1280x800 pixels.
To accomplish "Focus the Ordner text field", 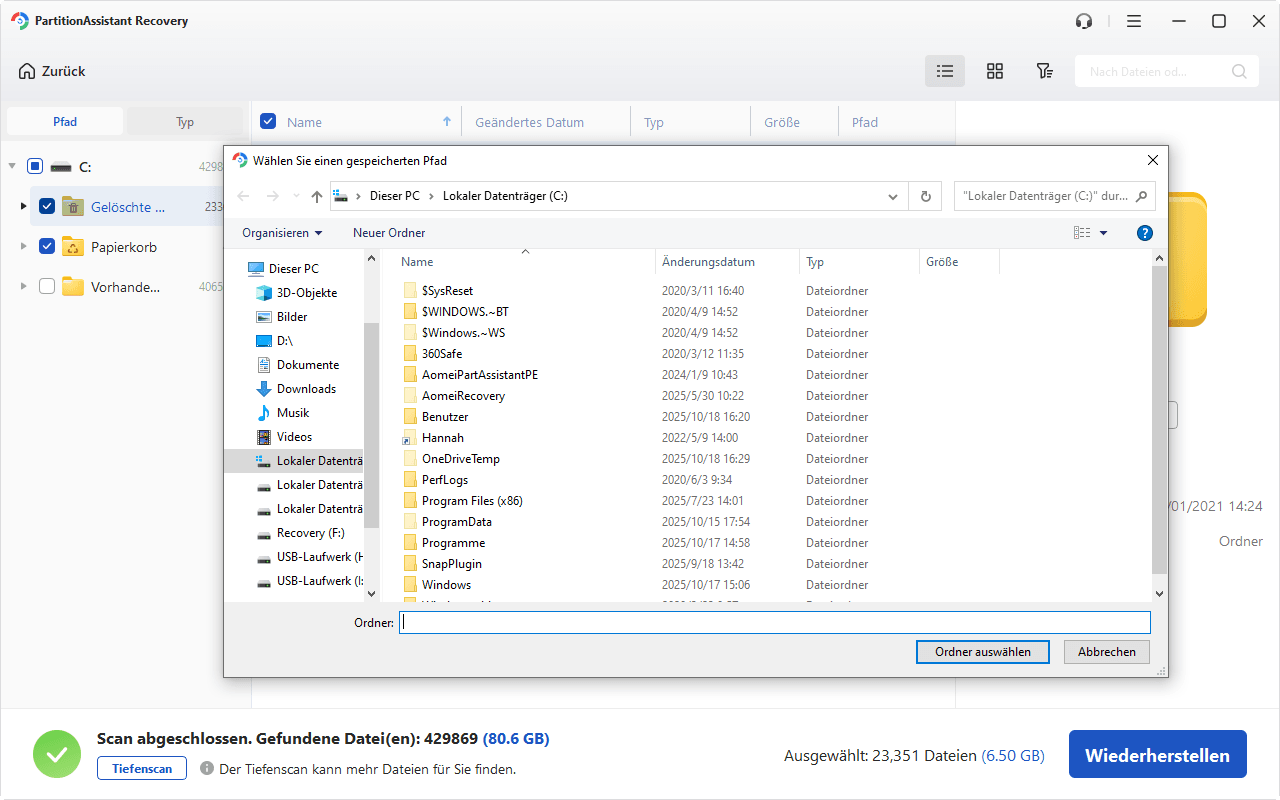I will point(775,623).
